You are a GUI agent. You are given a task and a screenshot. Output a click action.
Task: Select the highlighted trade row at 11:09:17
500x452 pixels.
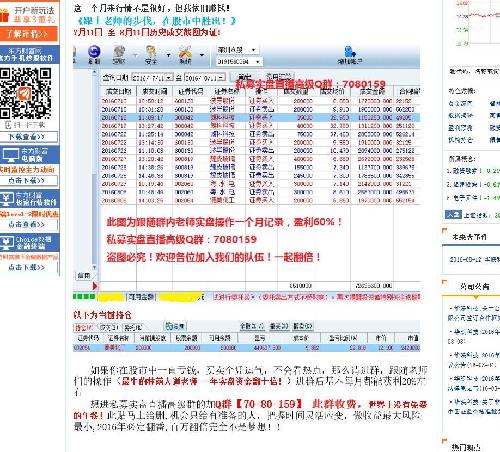coord(260,117)
